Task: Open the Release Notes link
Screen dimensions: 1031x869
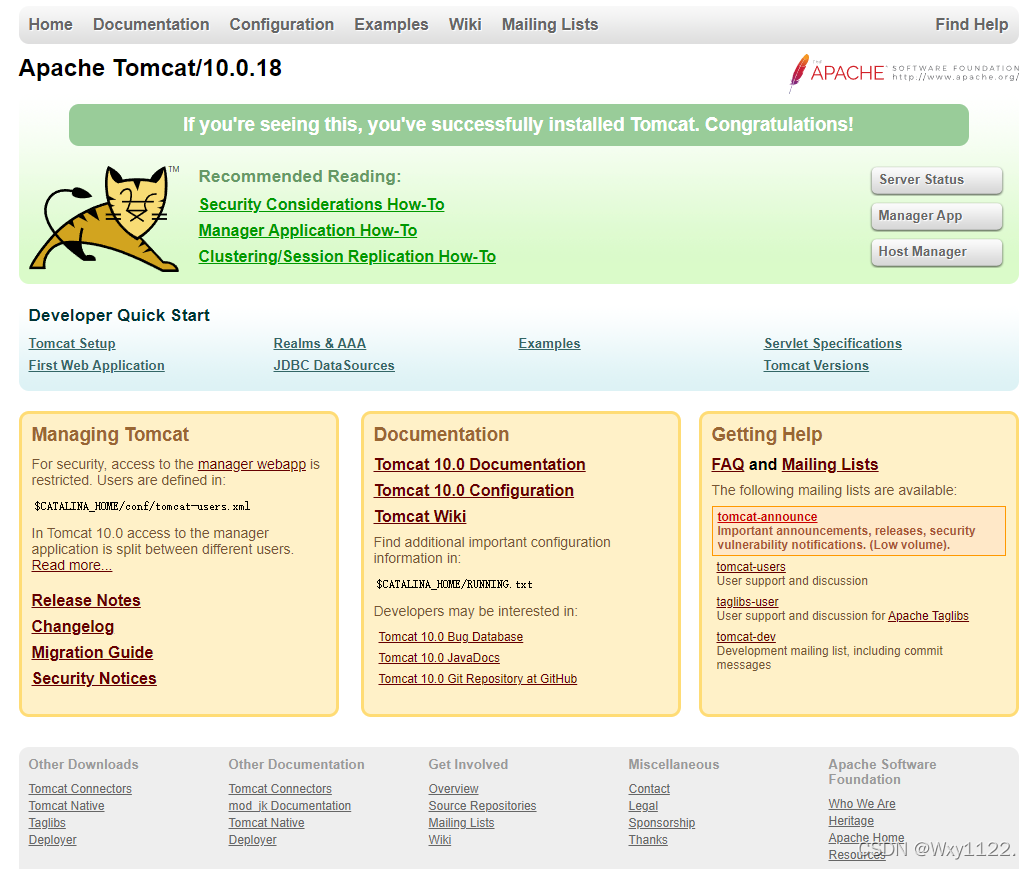Action: (x=86, y=600)
